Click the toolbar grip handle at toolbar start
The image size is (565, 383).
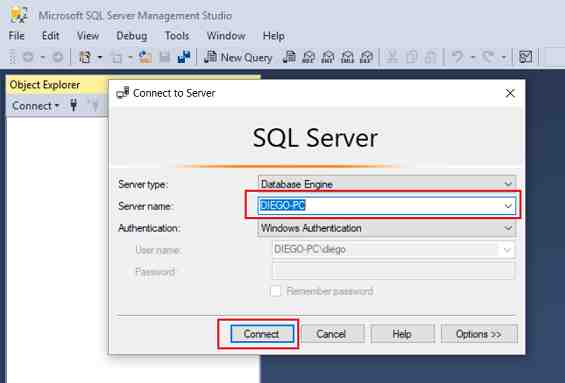[13, 57]
